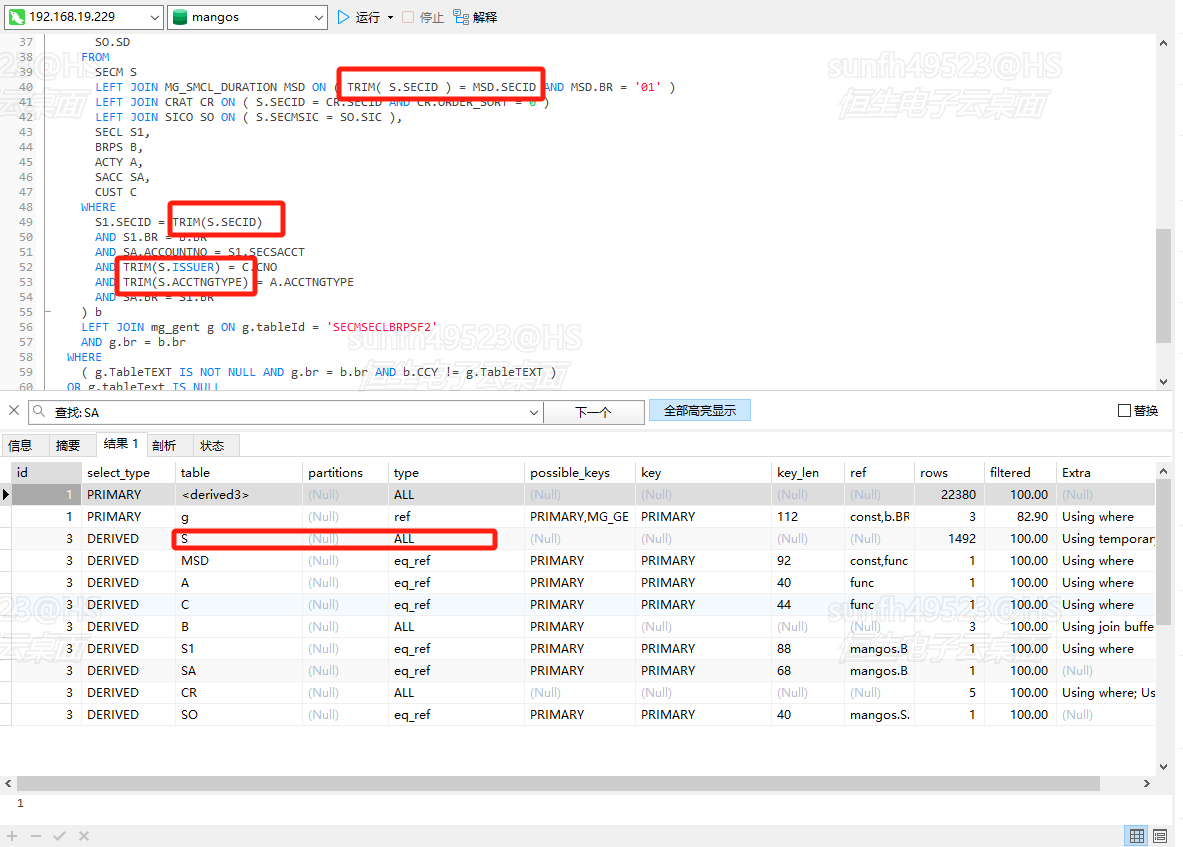1183x847 pixels.
Task: Click the PRIMARY,MG_GE possible_keys cell
Action: (579, 517)
